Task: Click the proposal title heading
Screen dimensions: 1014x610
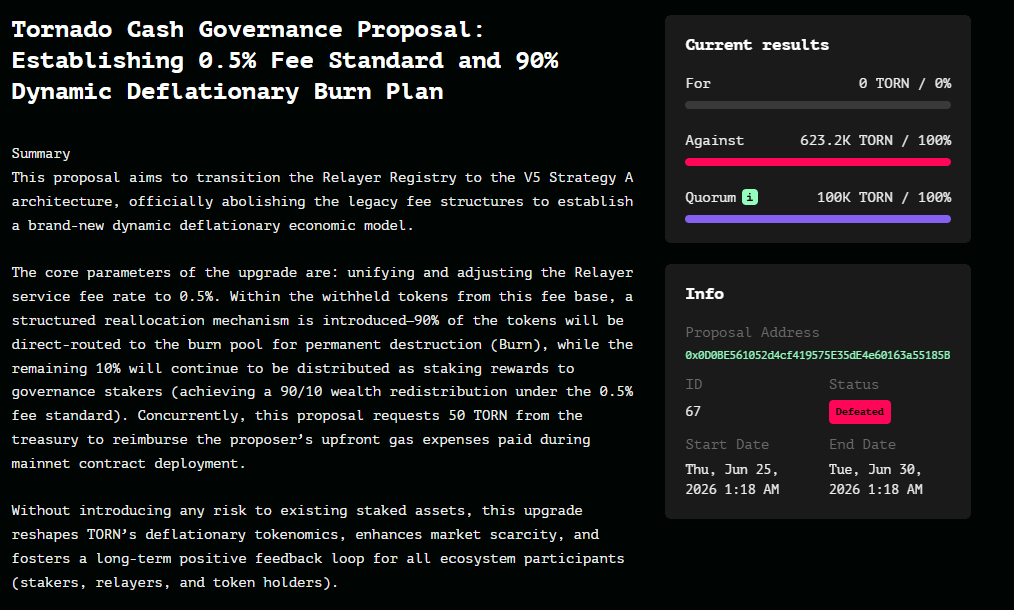Action: (285, 60)
